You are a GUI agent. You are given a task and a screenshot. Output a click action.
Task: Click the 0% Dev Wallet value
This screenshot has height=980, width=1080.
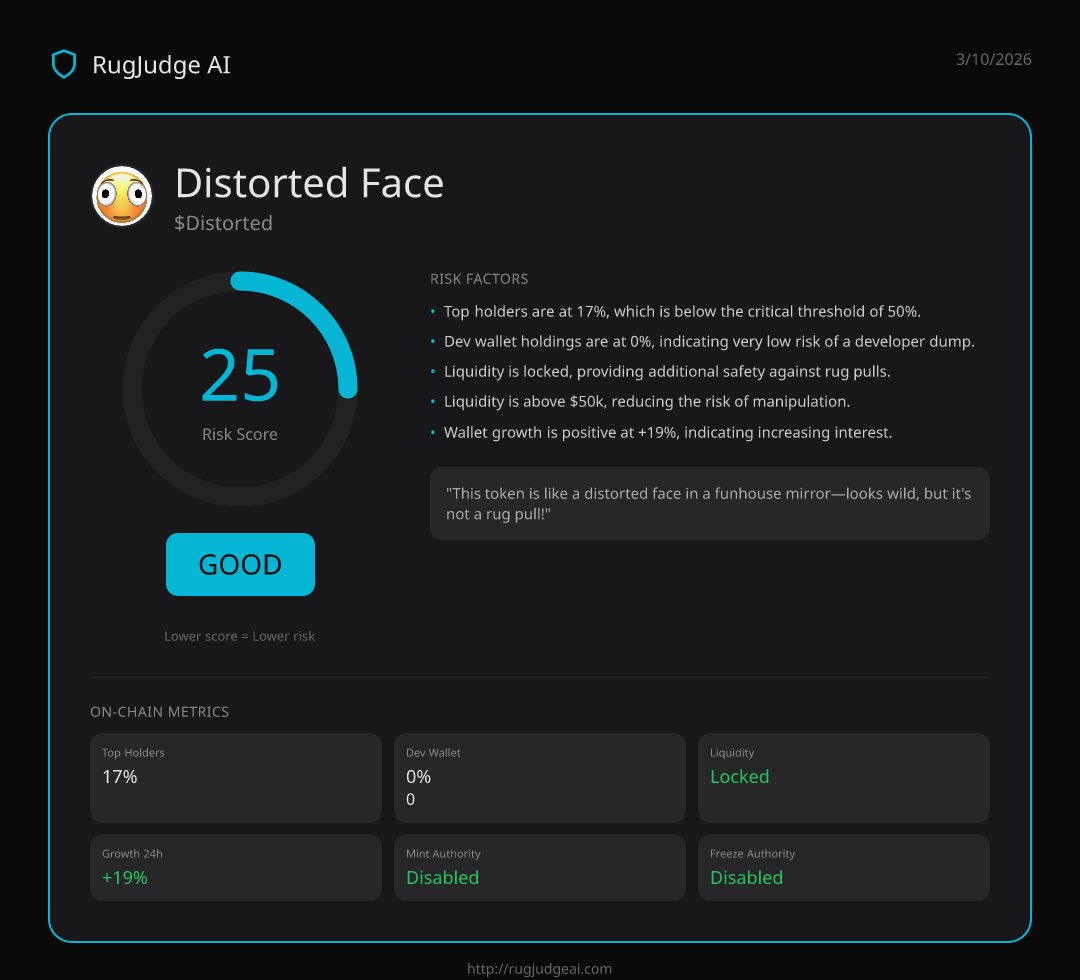coord(418,777)
